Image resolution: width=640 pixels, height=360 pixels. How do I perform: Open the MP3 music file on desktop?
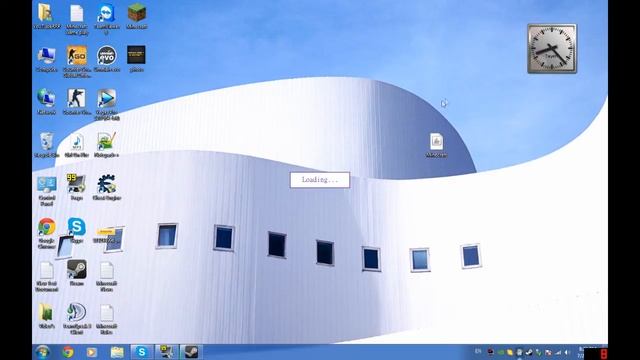coord(77,145)
